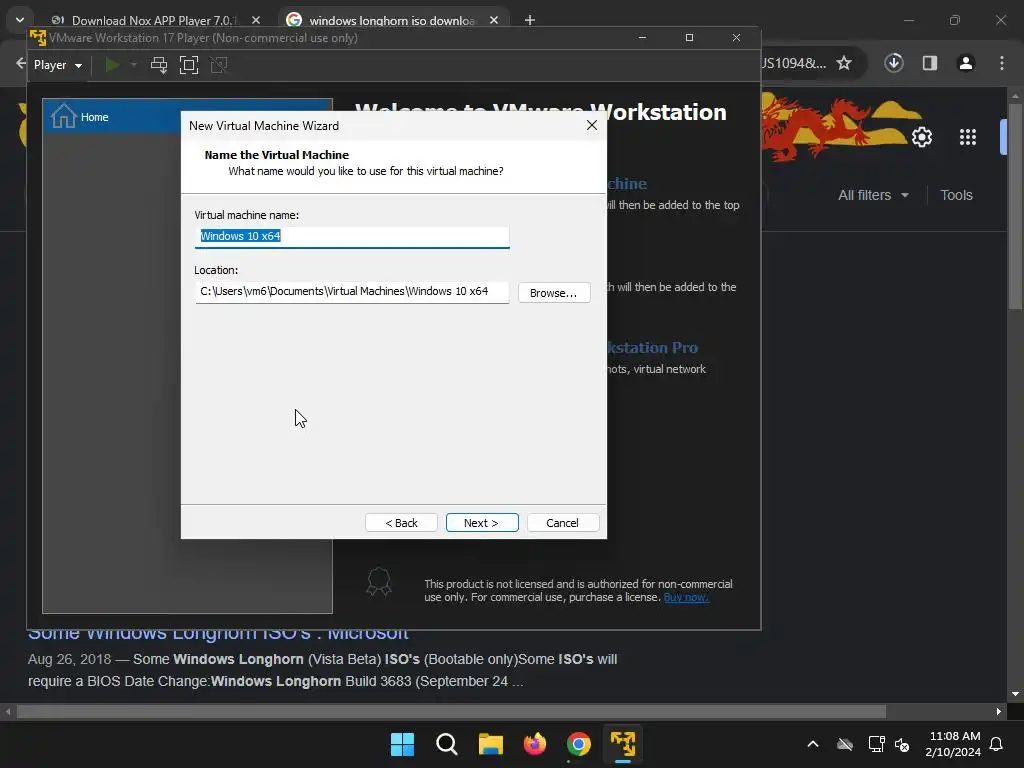Click Tools in Google search
Screen dimensions: 1024x768
[956, 195]
